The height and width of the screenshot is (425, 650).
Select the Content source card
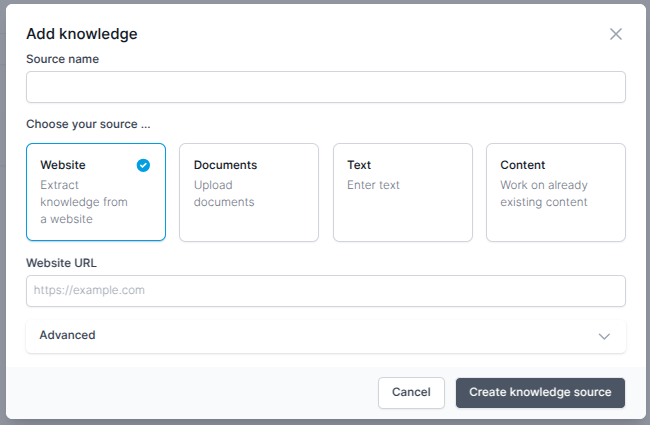[556, 192]
